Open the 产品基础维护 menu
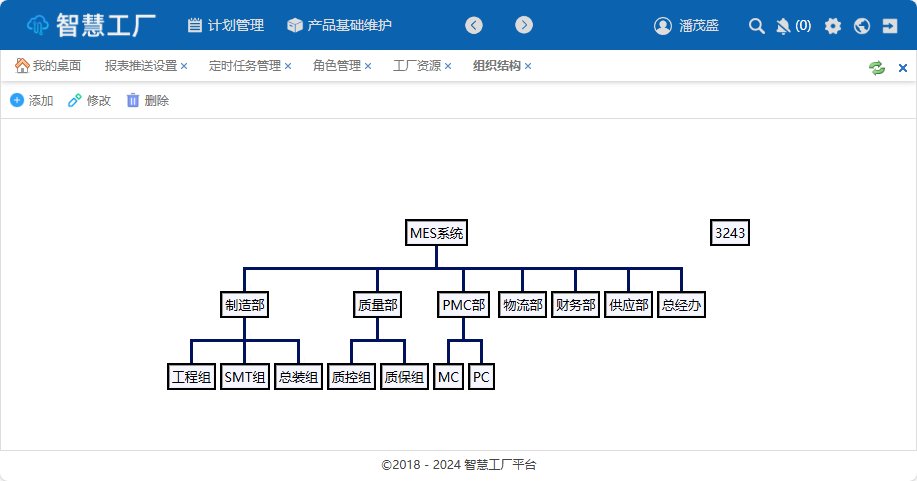The width and height of the screenshot is (917, 481). pyautogui.click(x=339, y=25)
